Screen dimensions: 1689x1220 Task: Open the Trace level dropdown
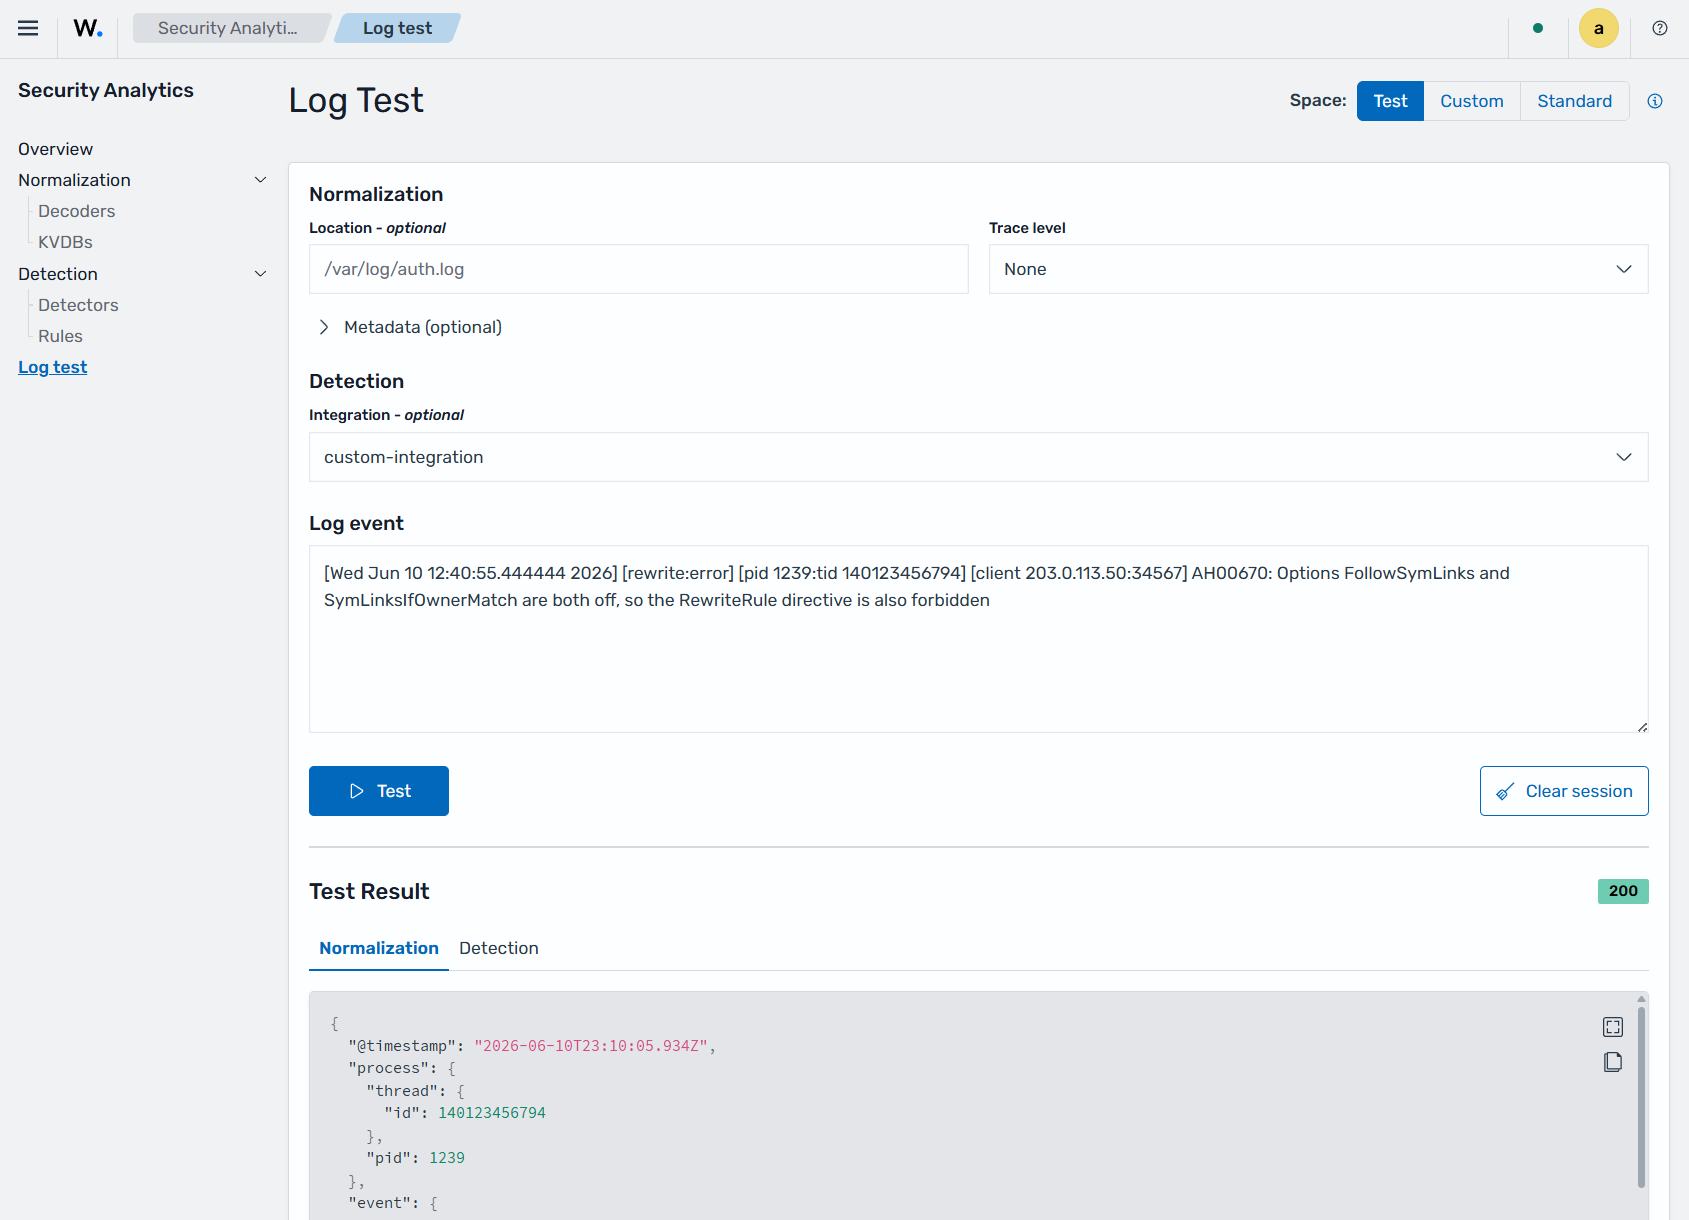tap(1318, 269)
